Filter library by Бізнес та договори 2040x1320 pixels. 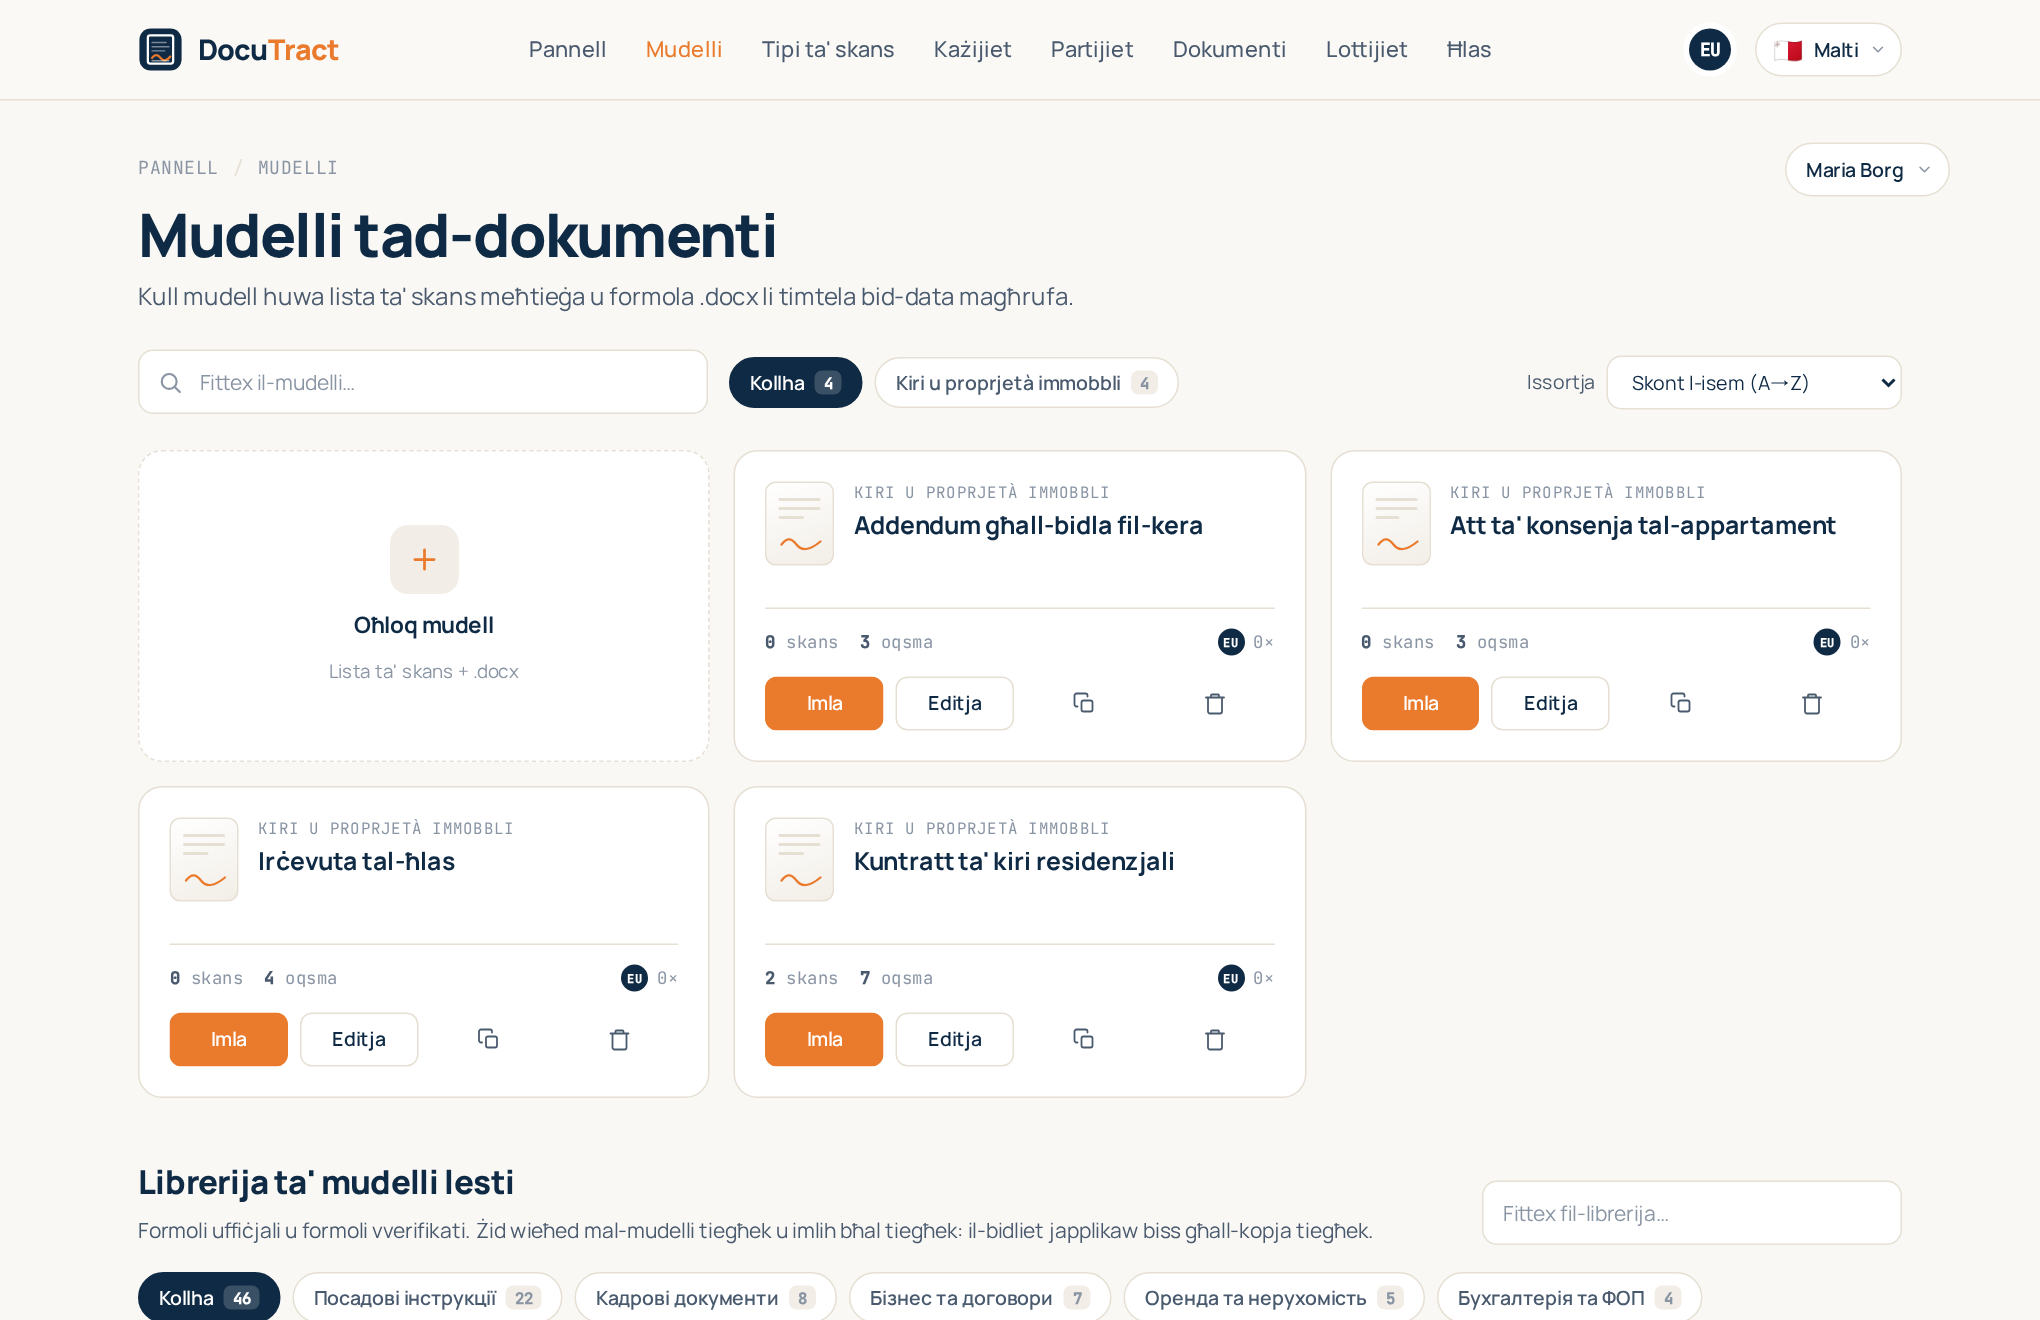coord(979,1297)
